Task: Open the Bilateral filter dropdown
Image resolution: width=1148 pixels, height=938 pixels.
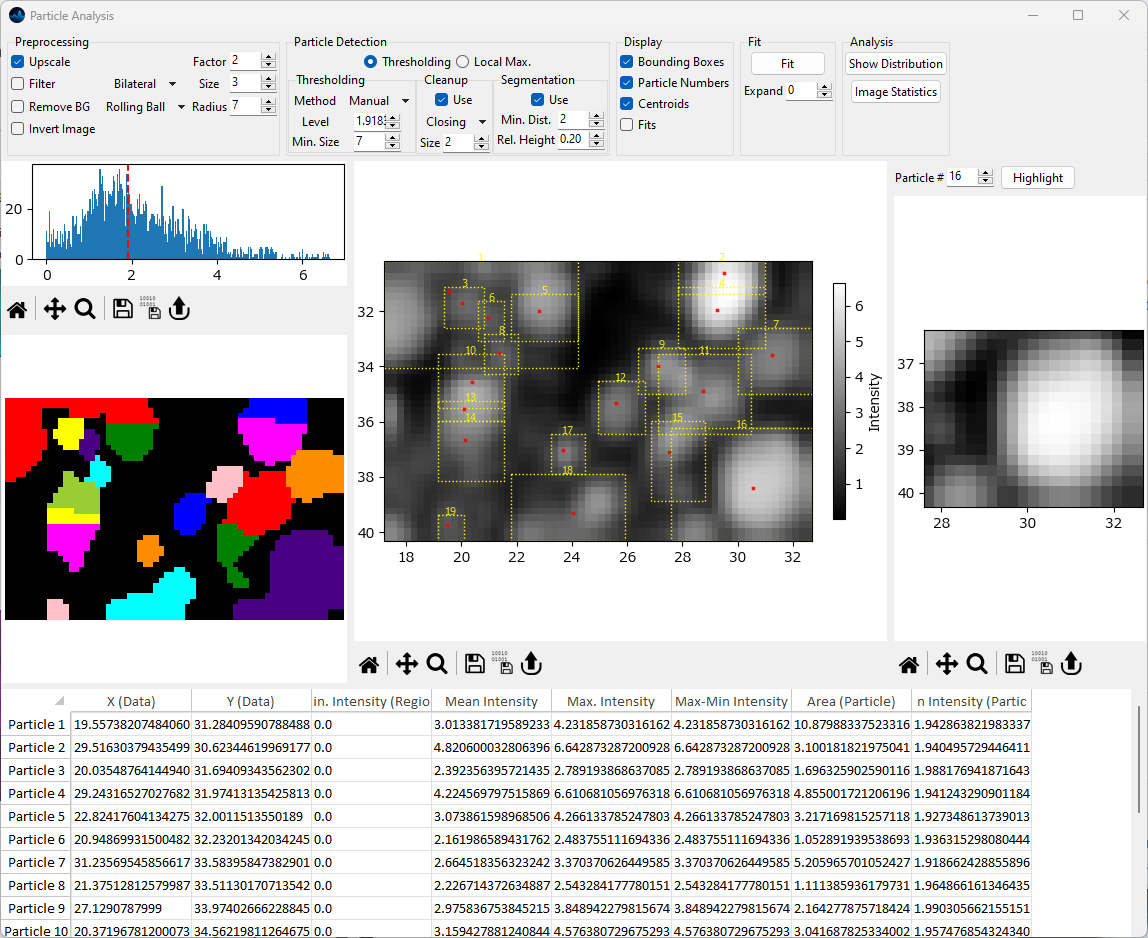Action: [145, 84]
